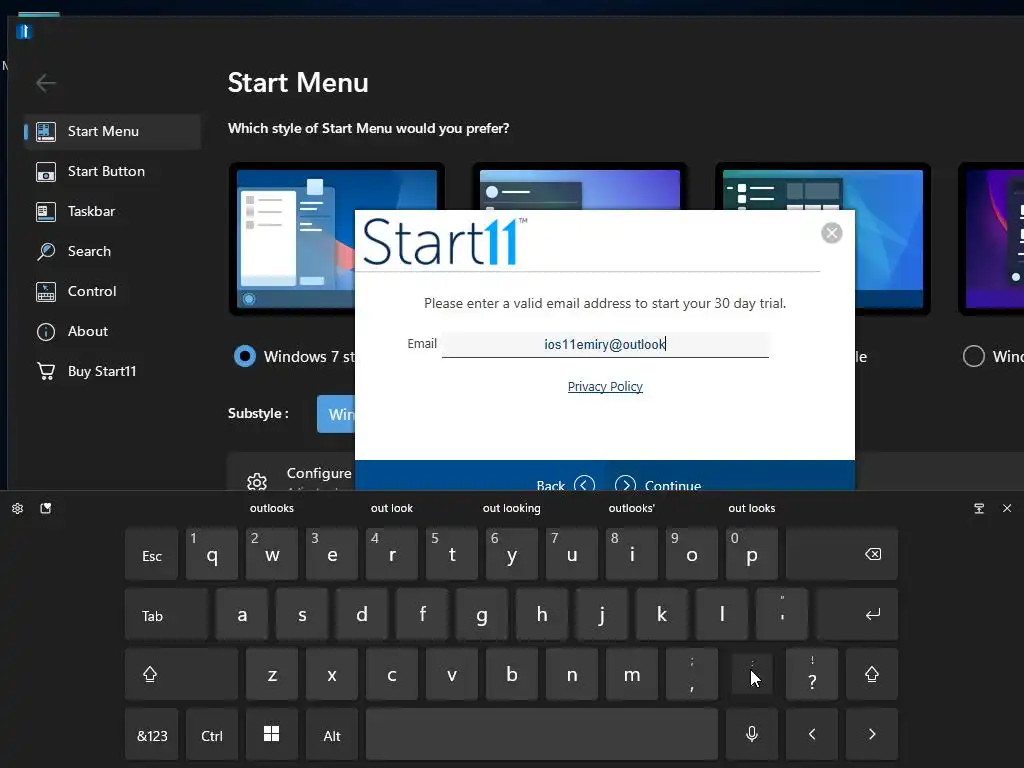
Task: Open the Taskbar settings page
Action: pyautogui.click(x=112, y=211)
